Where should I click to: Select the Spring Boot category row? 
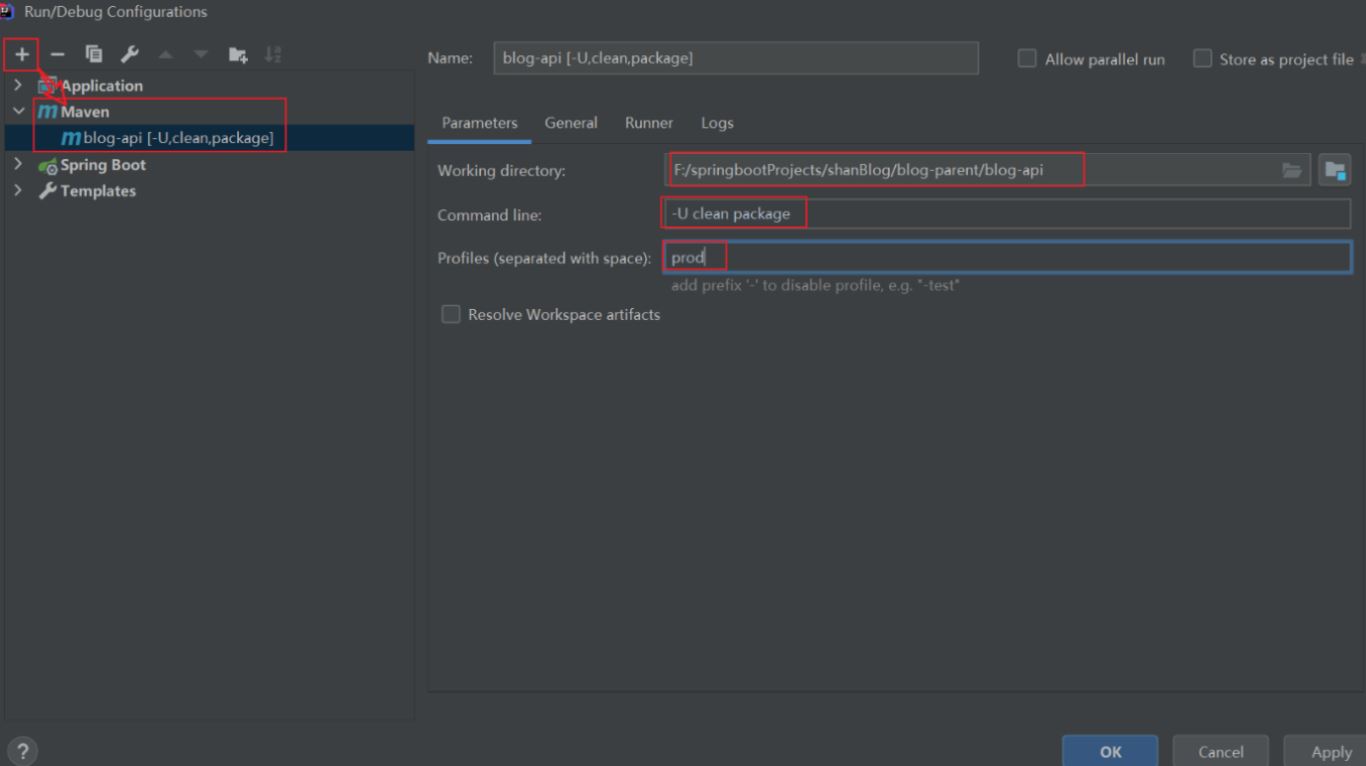209,165
